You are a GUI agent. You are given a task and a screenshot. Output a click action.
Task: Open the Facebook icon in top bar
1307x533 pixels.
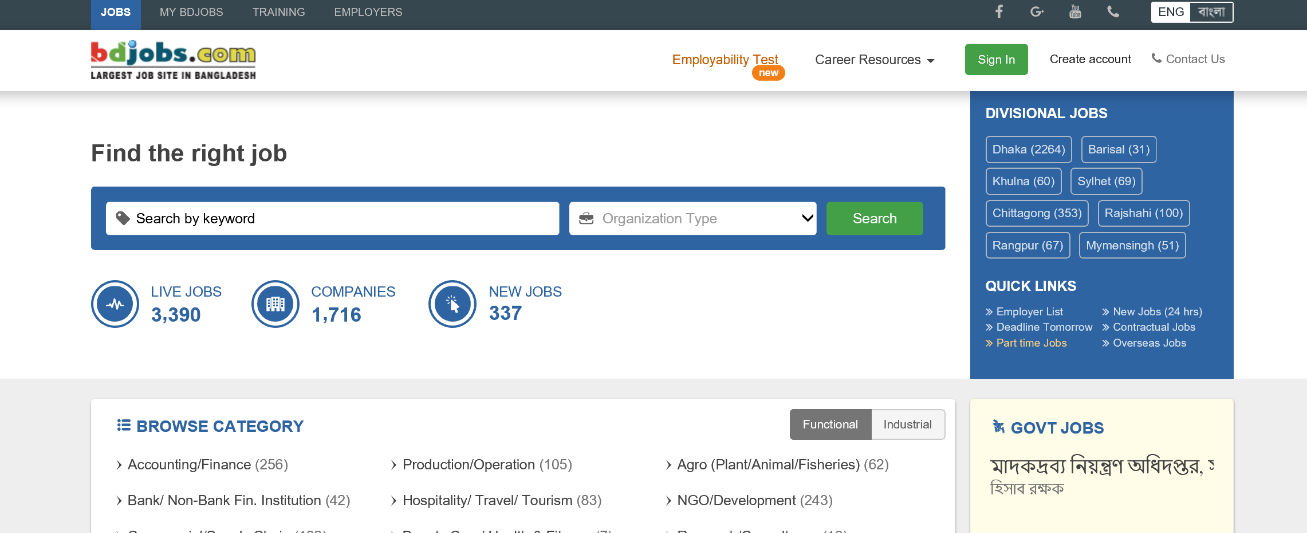click(999, 12)
